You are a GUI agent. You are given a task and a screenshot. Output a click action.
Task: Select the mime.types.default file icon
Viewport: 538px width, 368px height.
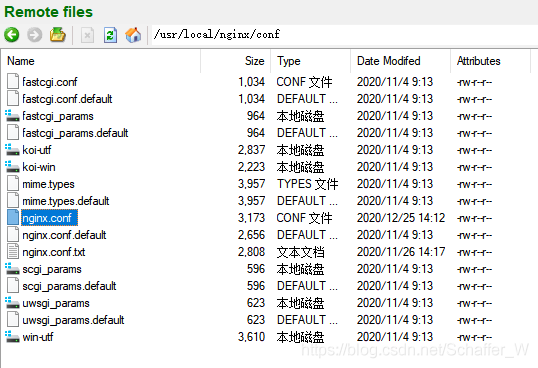coord(13,201)
